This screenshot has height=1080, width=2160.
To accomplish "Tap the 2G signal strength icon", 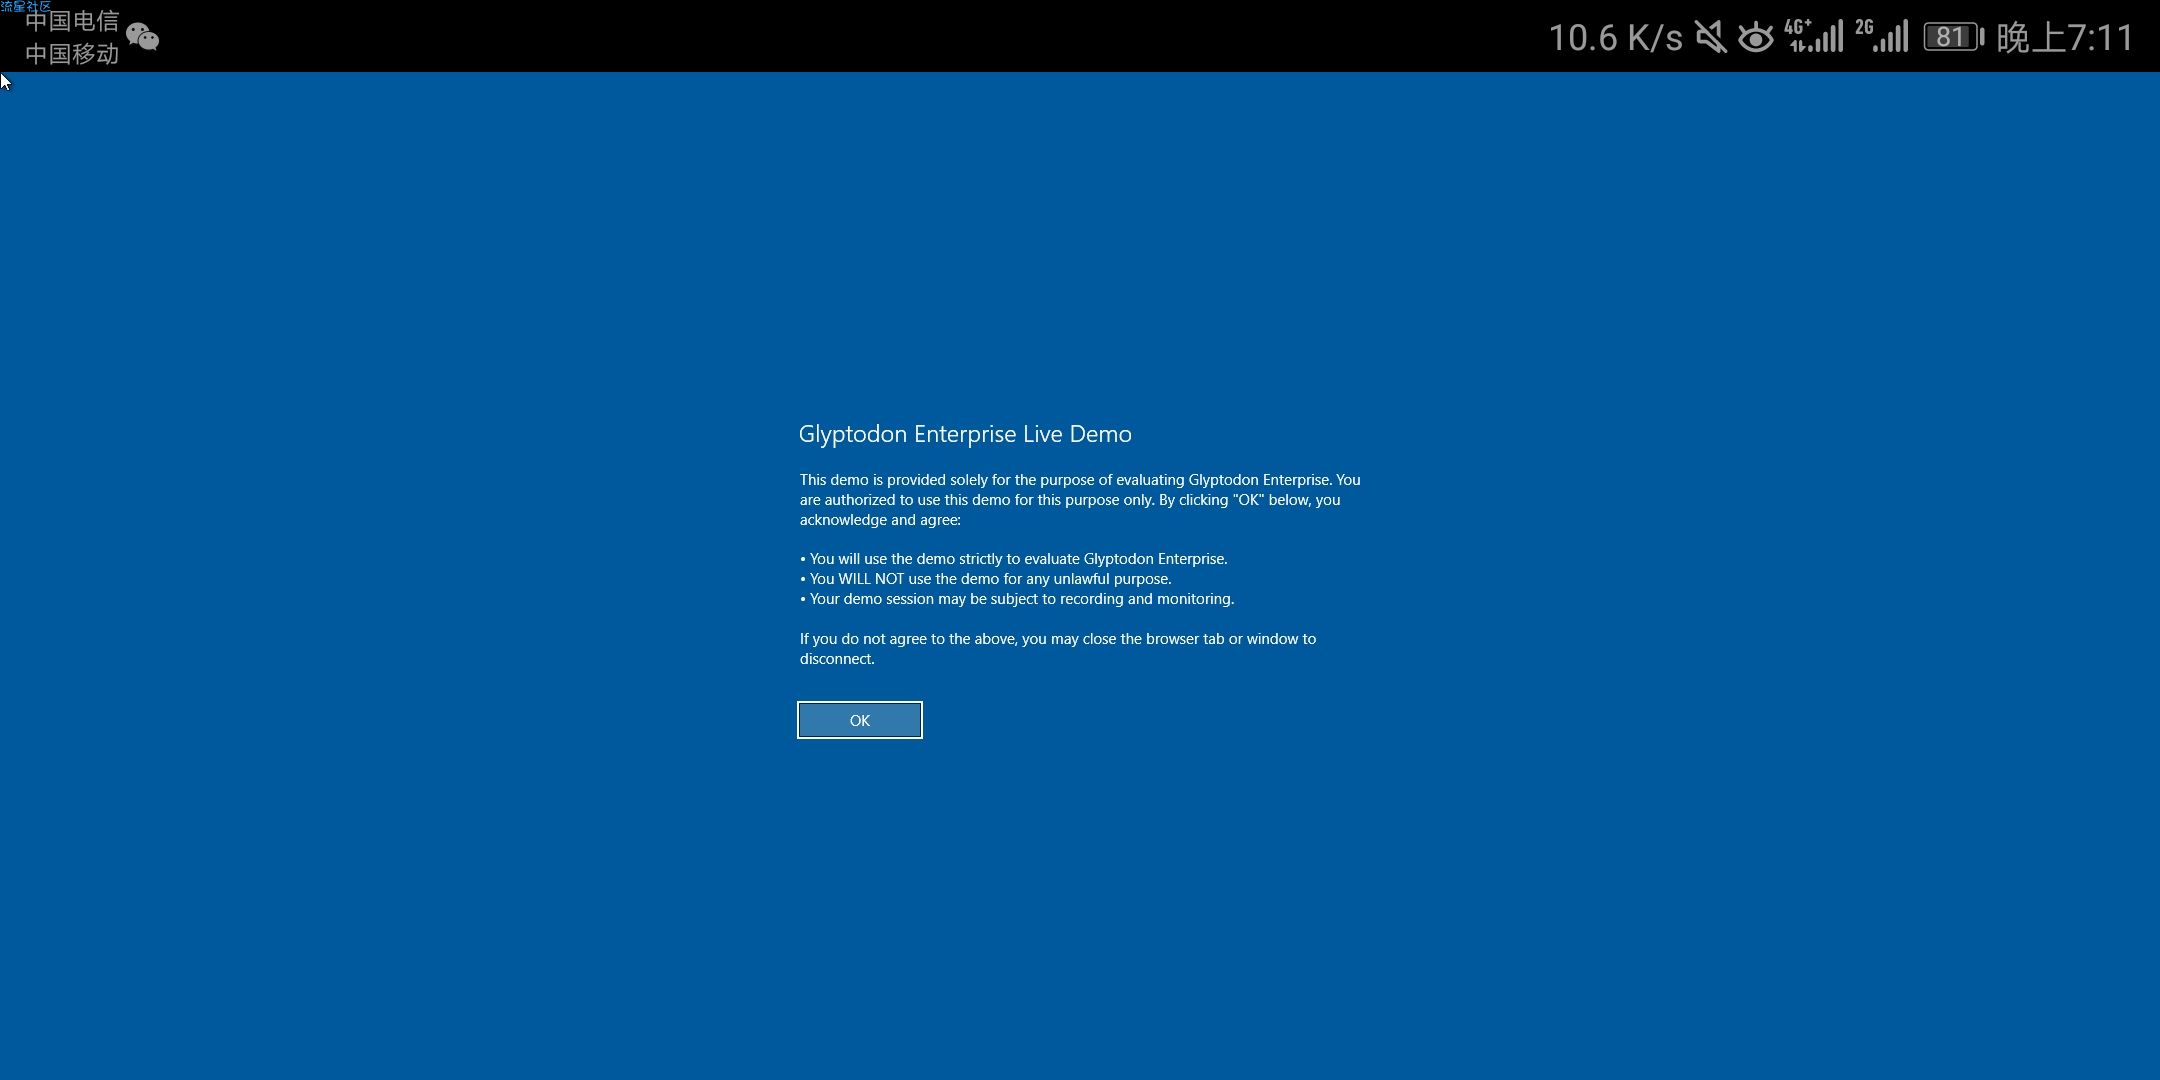I will 1882,36.
